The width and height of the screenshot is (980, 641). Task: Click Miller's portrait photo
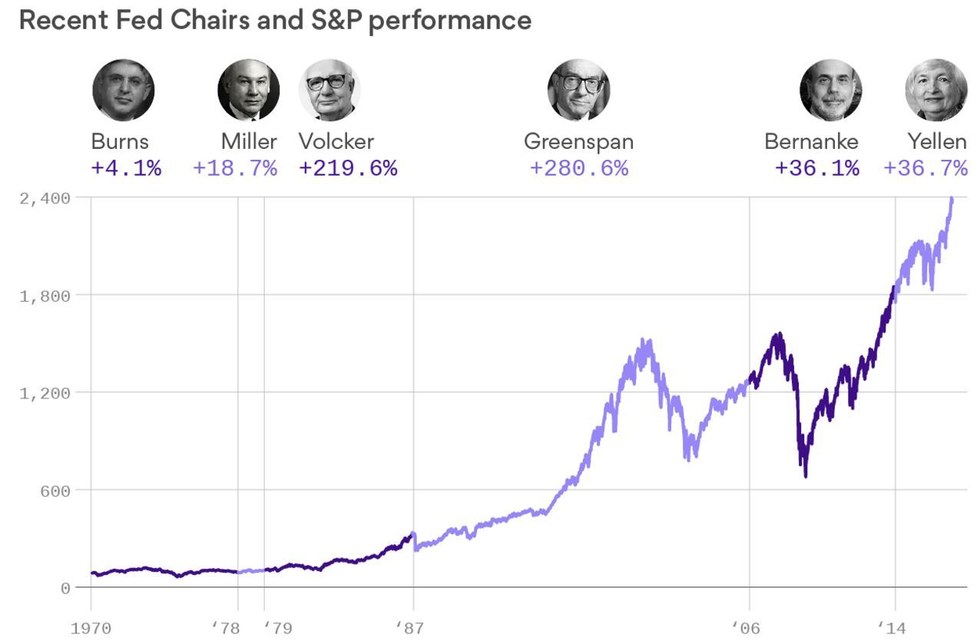coord(248,90)
